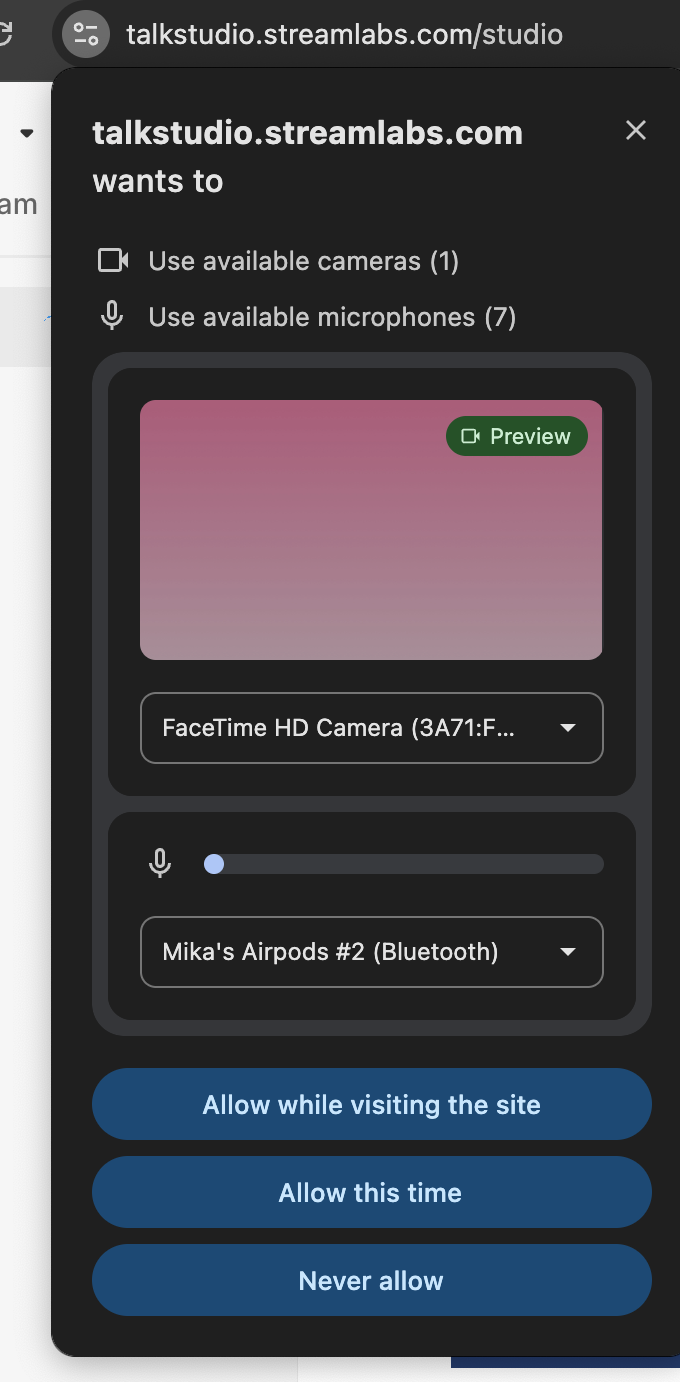Image resolution: width=680 pixels, height=1382 pixels.
Task: Click the green Preview badge
Action: coord(516,436)
